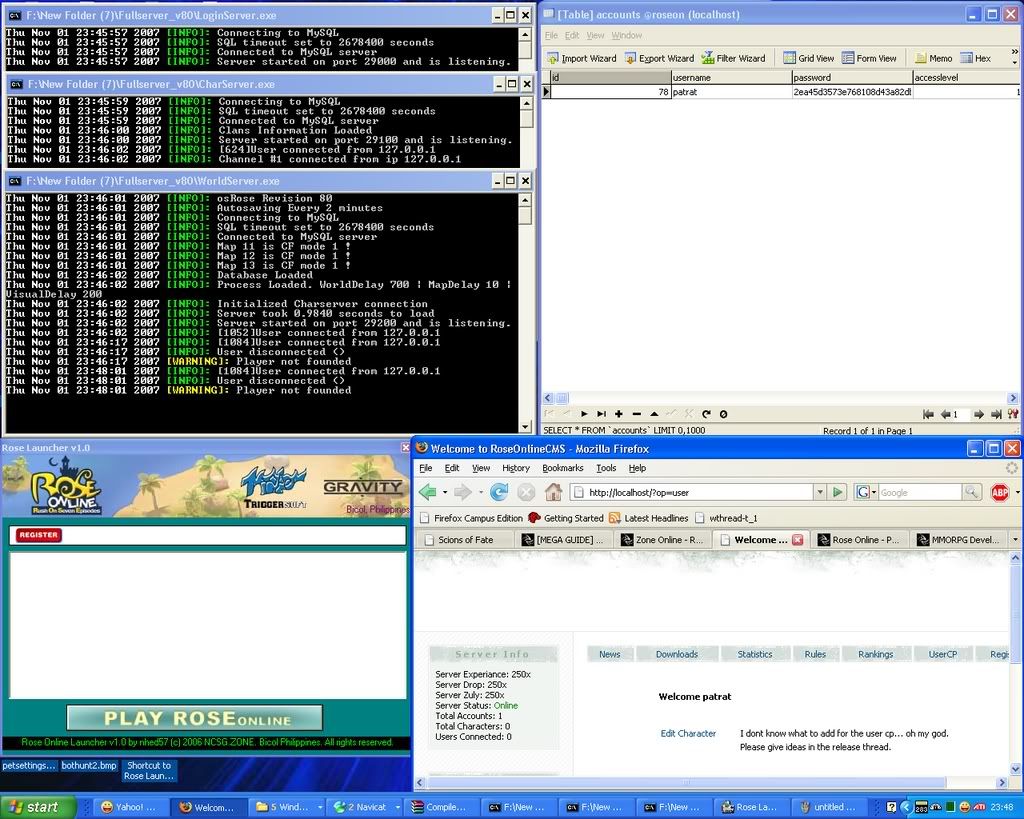
Task: Open the list-all-tabs dropdown in Firefox
Action: tap(1015, 540)
